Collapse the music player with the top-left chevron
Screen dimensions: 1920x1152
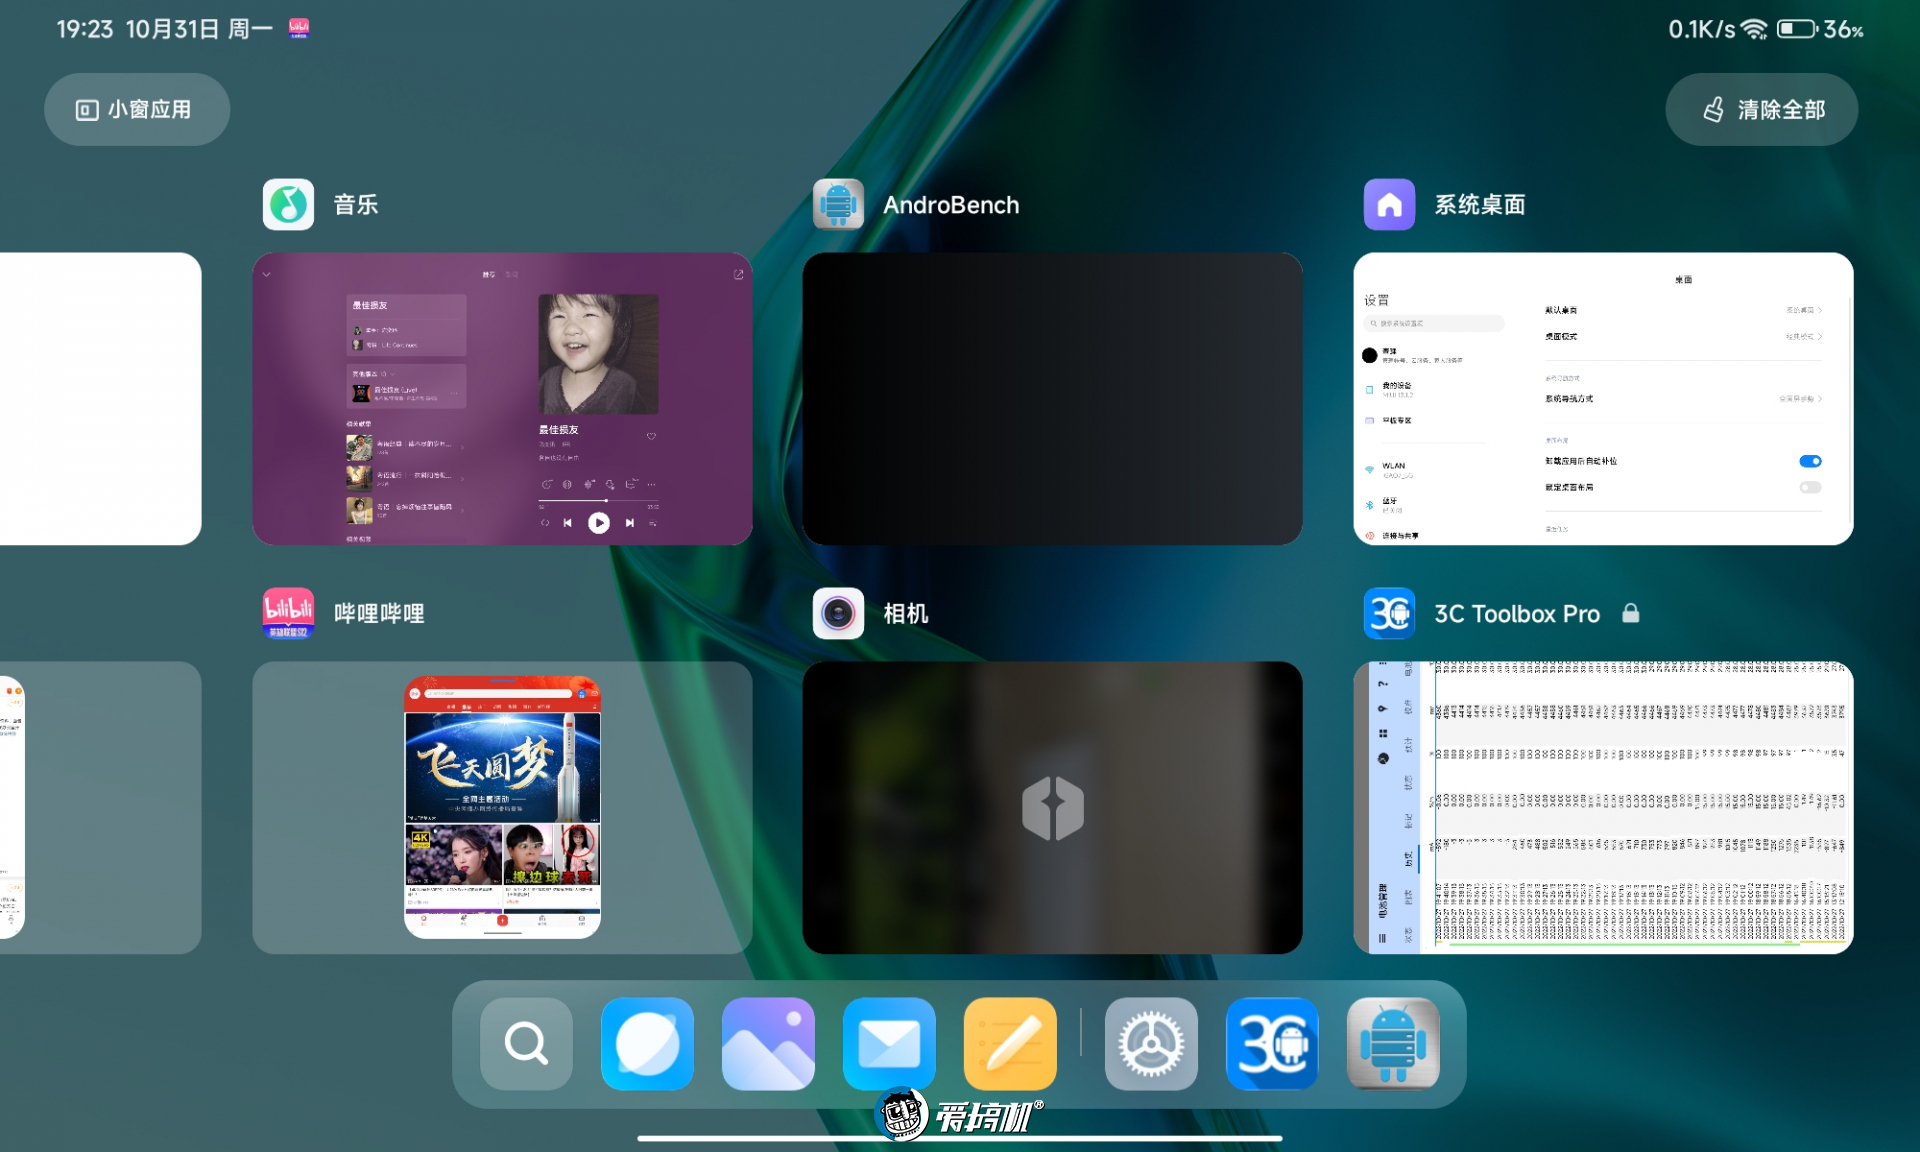pyautogui.click(x=266, y=273)
